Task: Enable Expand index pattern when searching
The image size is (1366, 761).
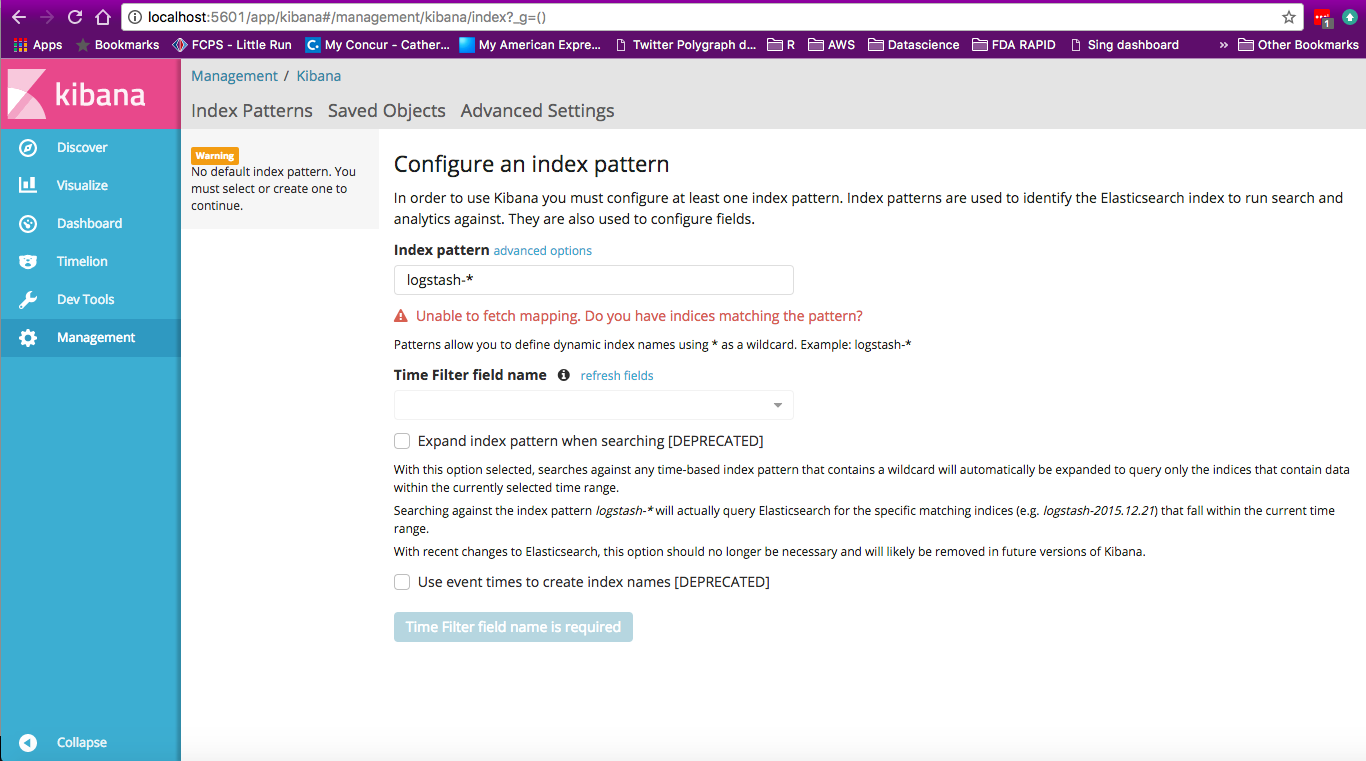Action: pos(402,441)
